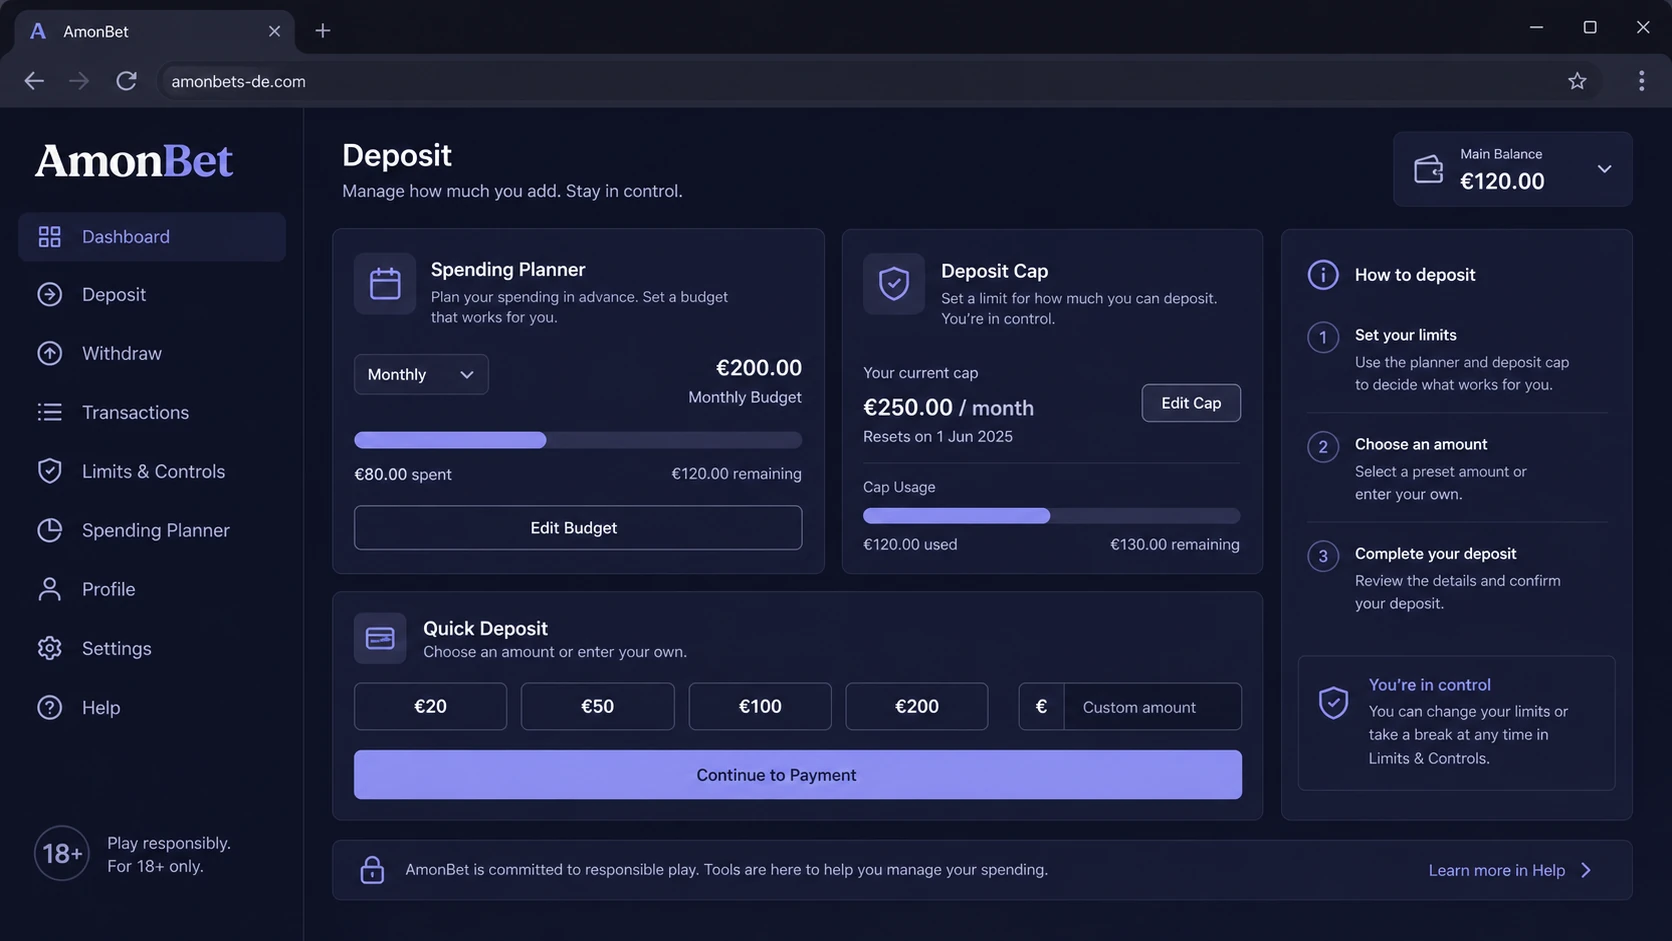Click the Settings gear icon
The height and width of the screenshot is (941, 1672).
[49, 648]
